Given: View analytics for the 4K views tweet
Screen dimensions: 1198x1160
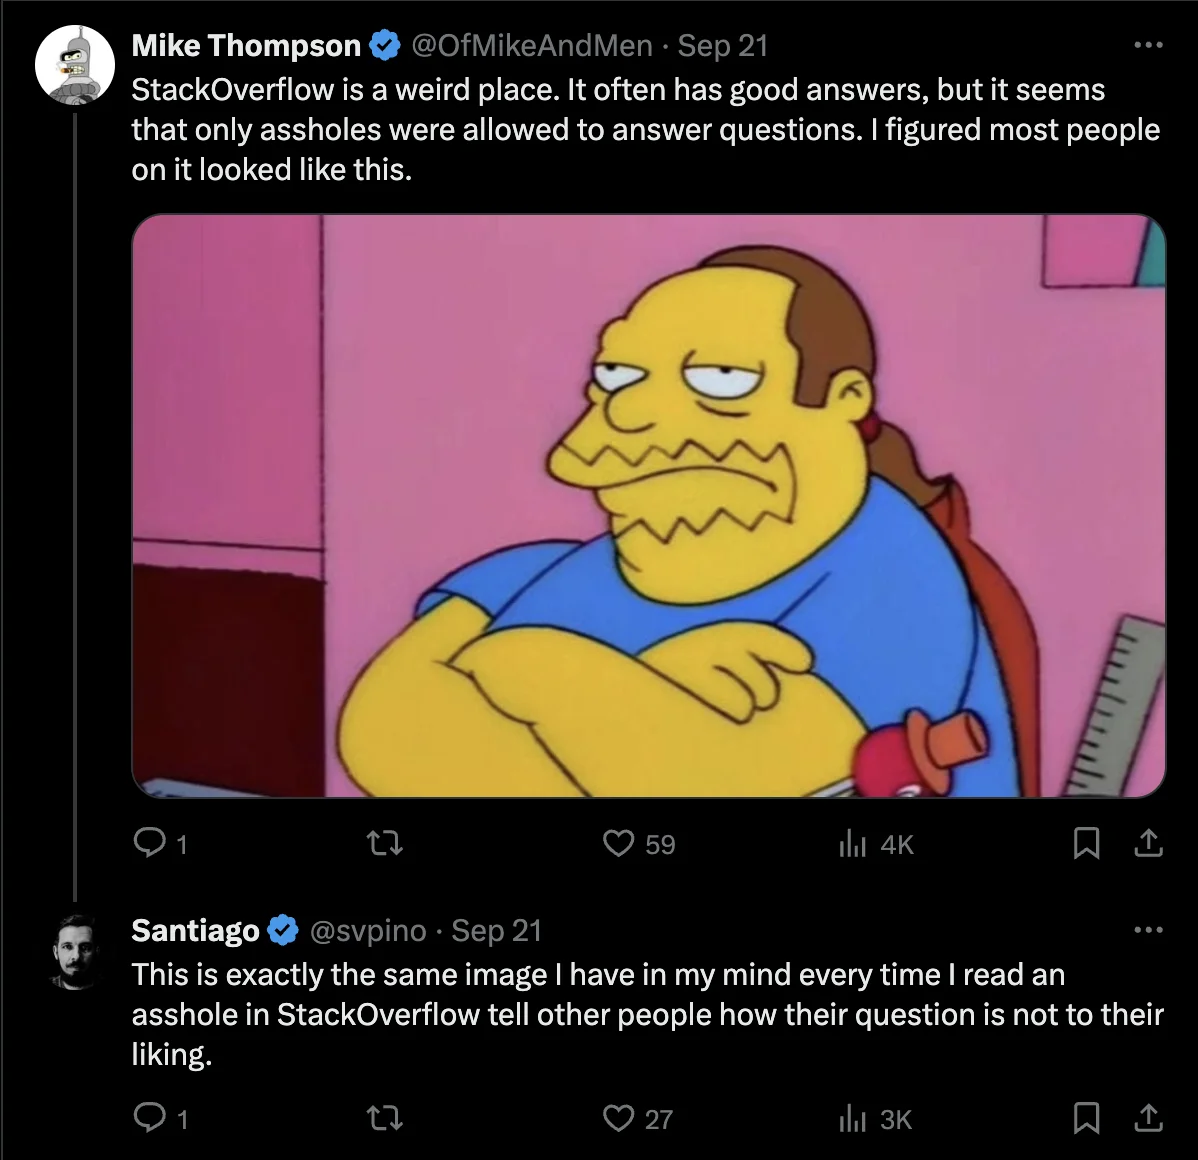Looking at the screenshot, I should click(x=852, y=844).
